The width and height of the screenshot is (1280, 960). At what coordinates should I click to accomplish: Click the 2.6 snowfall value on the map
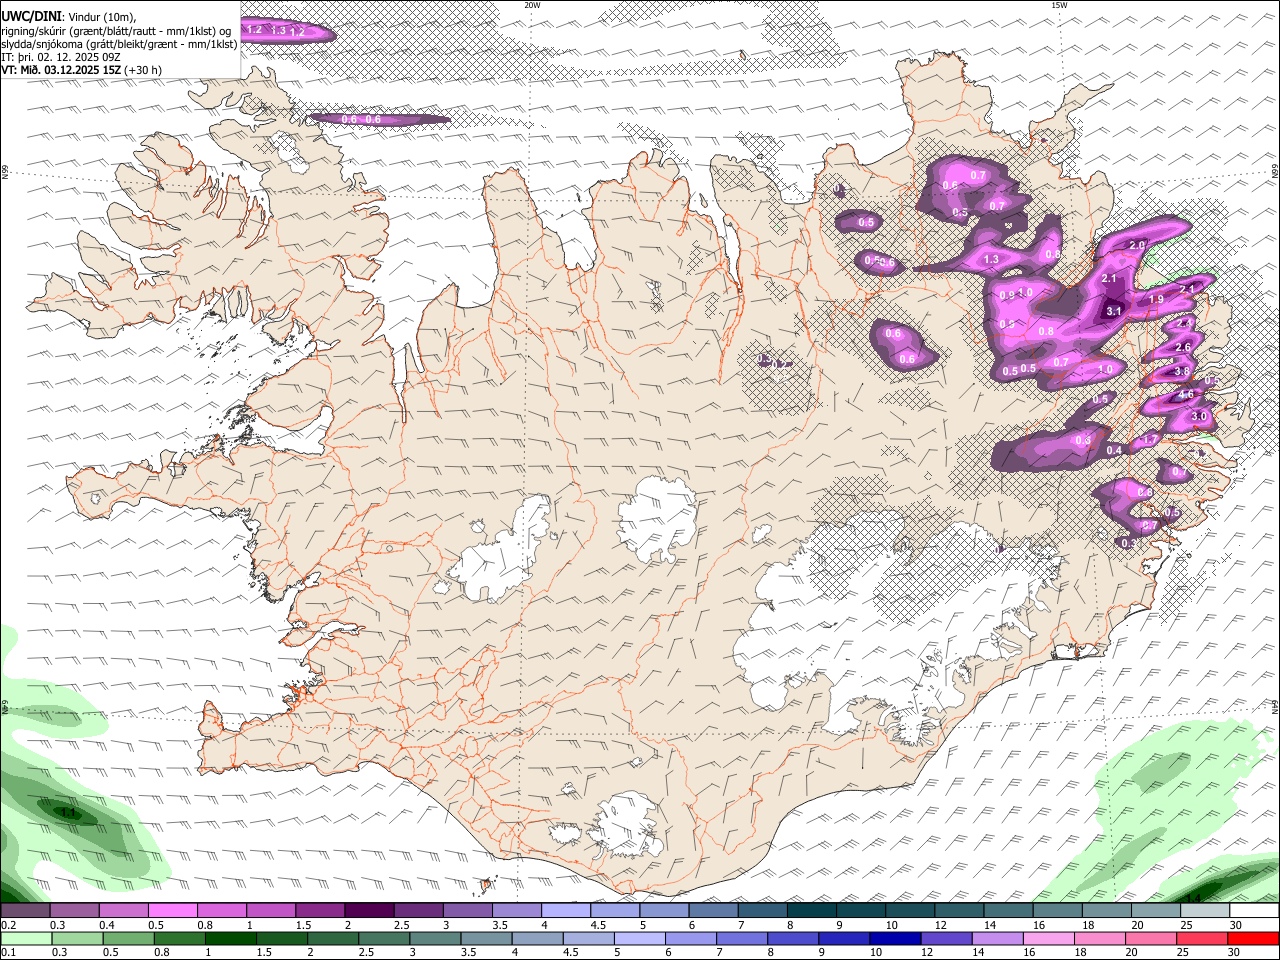1183,347
